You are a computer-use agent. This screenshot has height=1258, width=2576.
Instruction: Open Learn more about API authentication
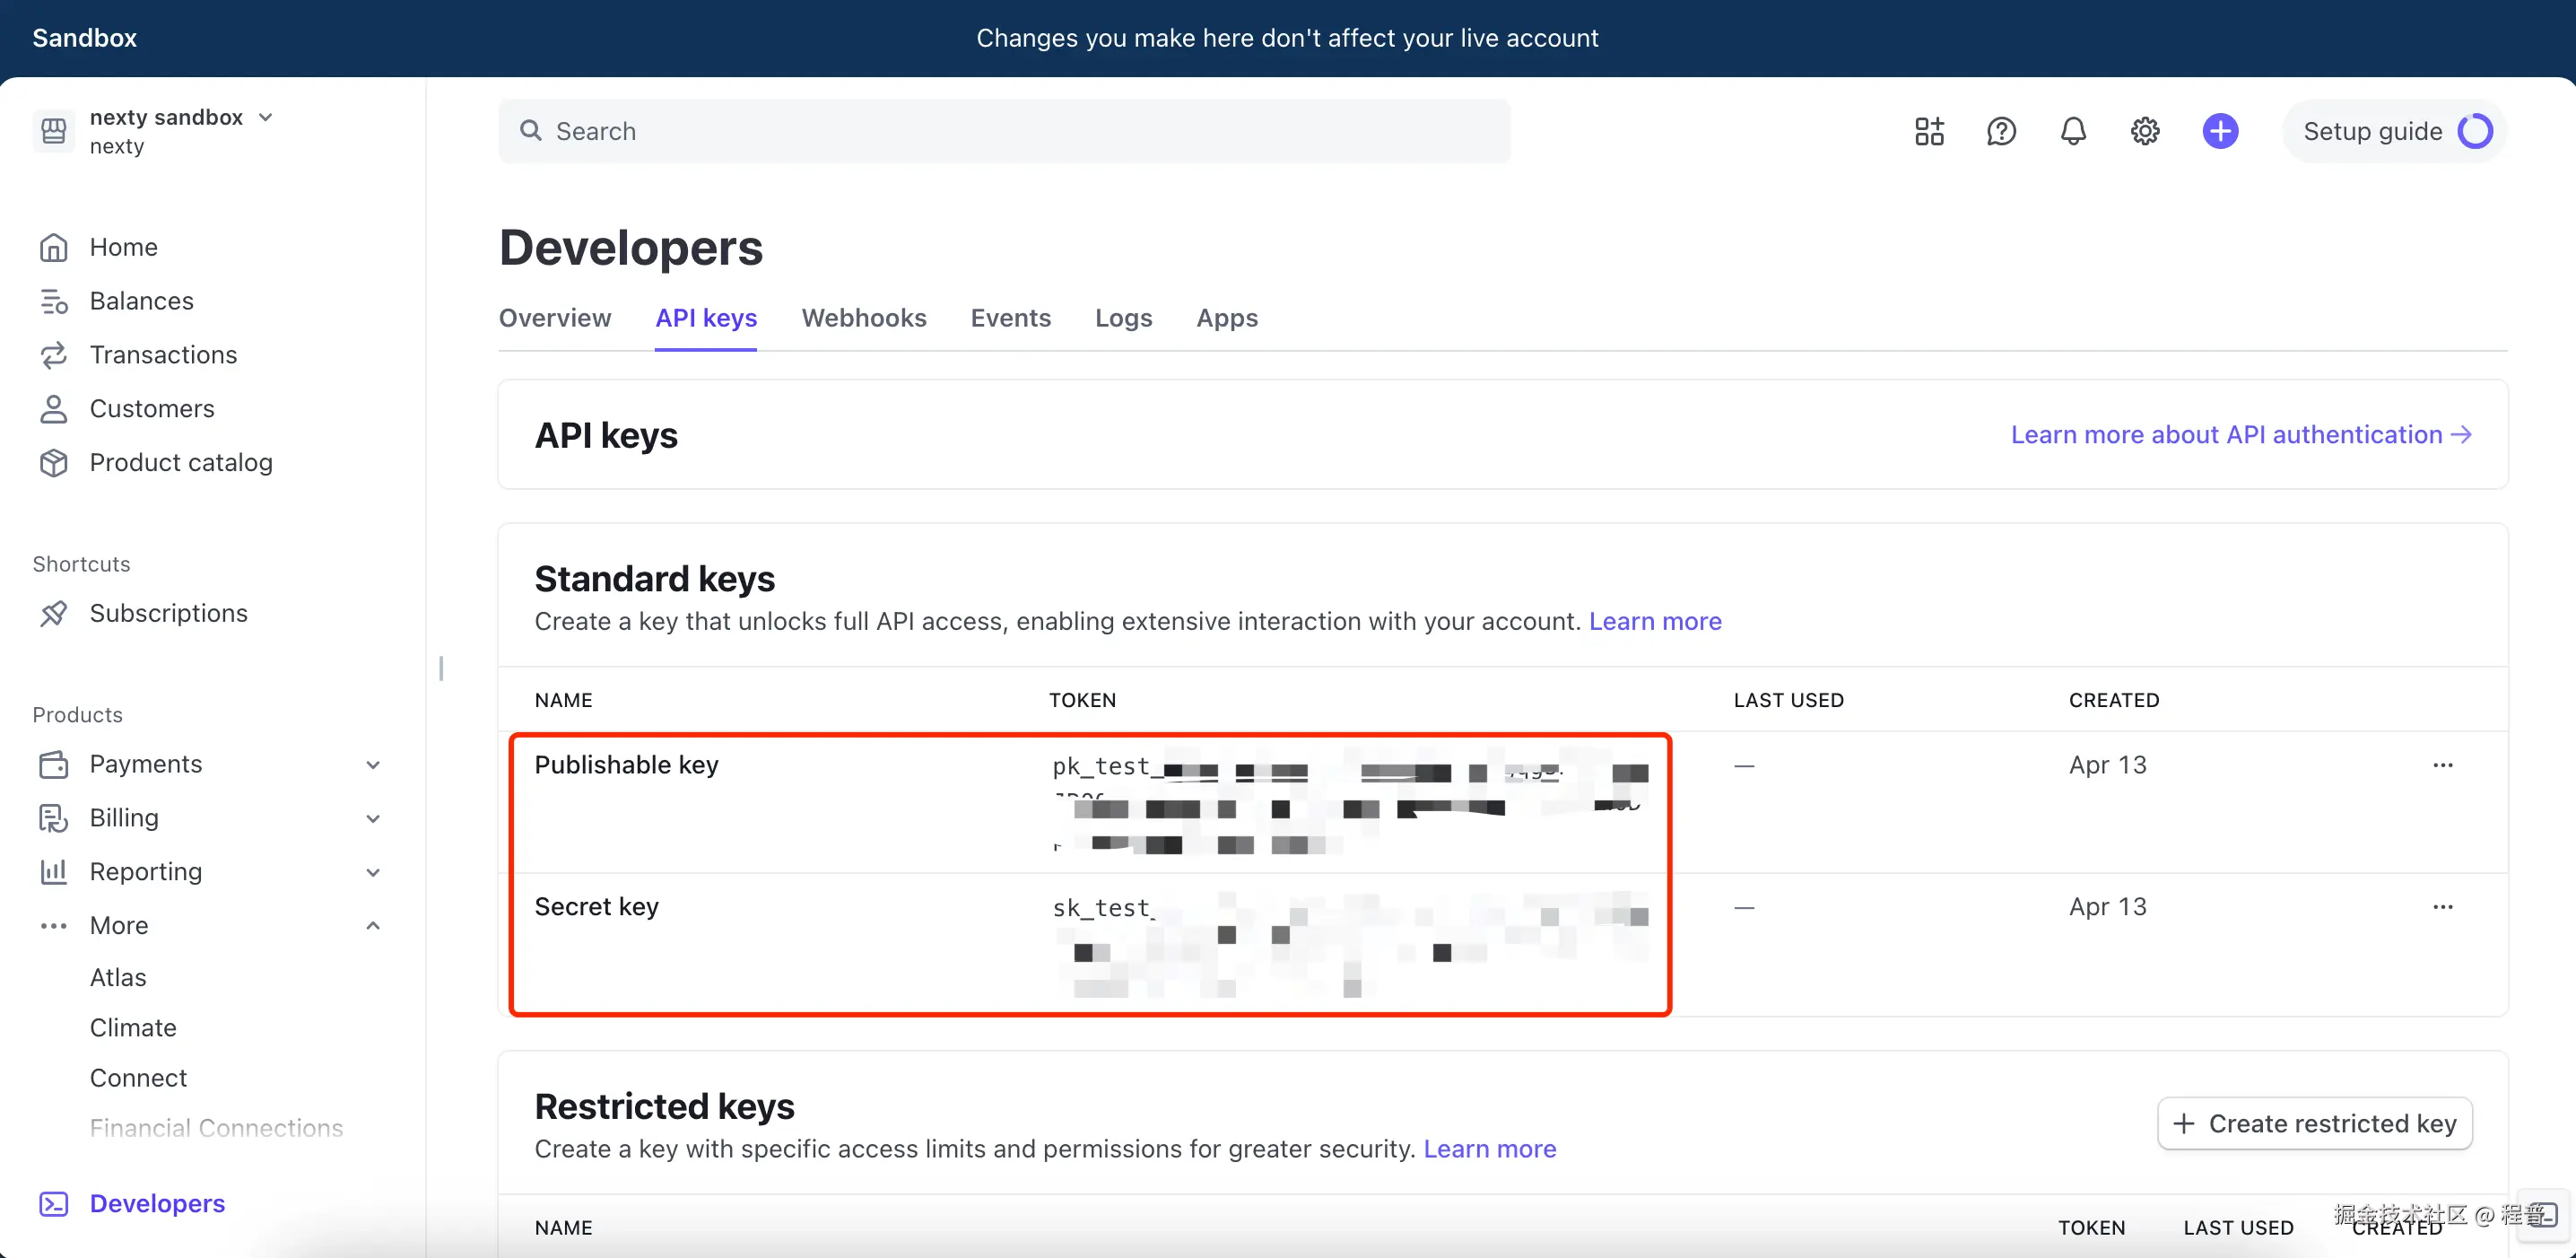coord(2241,434)
